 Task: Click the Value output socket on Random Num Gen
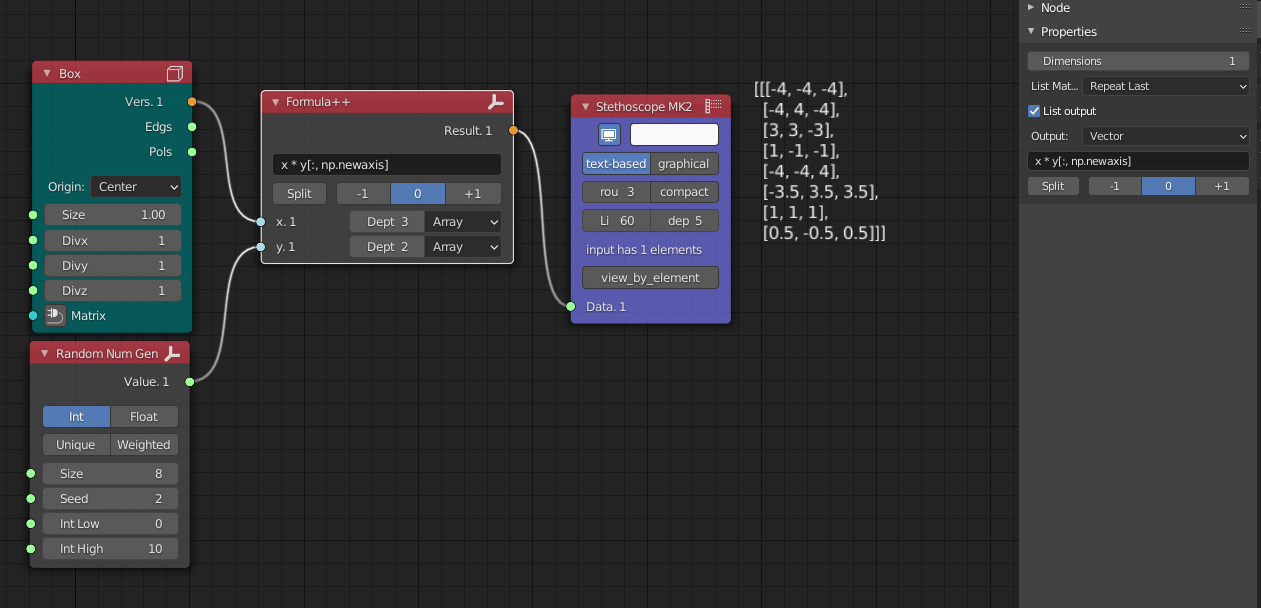point(190,382)
